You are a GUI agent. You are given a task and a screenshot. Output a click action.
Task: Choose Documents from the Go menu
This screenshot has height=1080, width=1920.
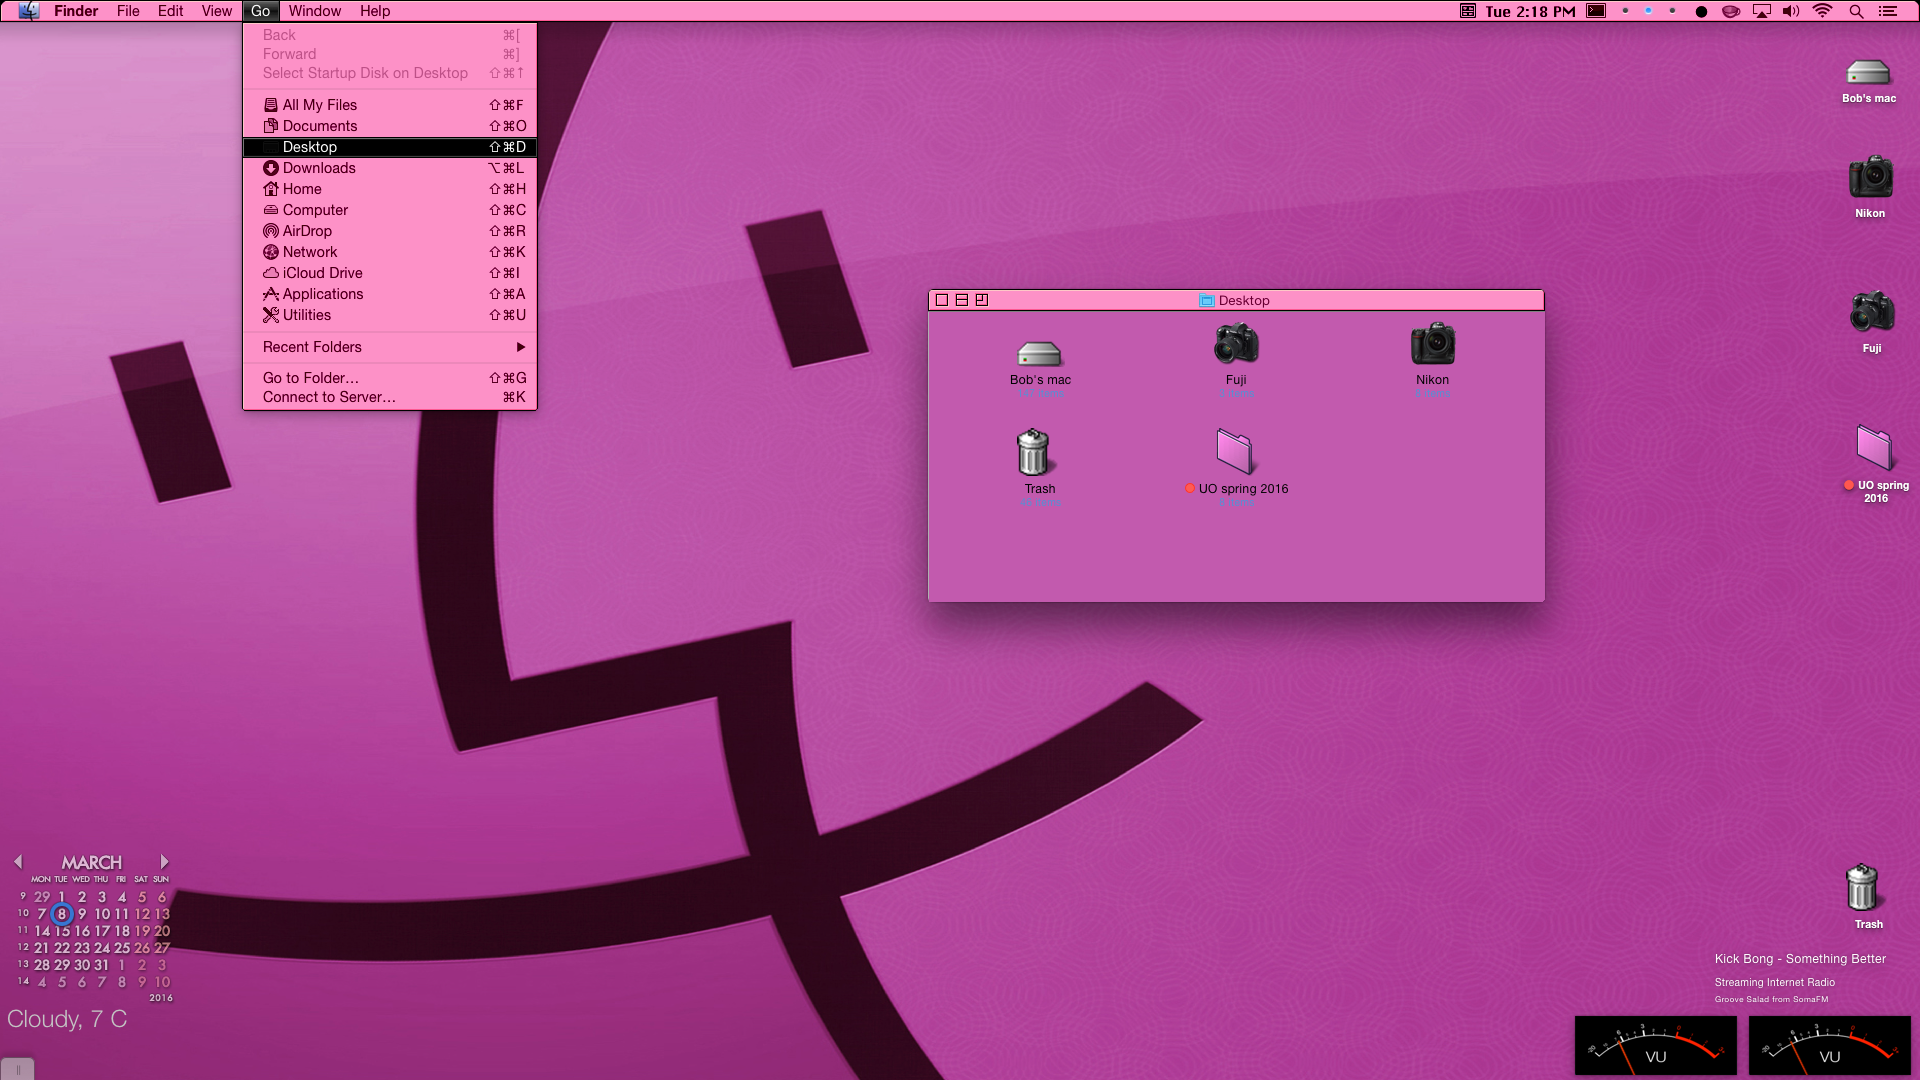390,126
